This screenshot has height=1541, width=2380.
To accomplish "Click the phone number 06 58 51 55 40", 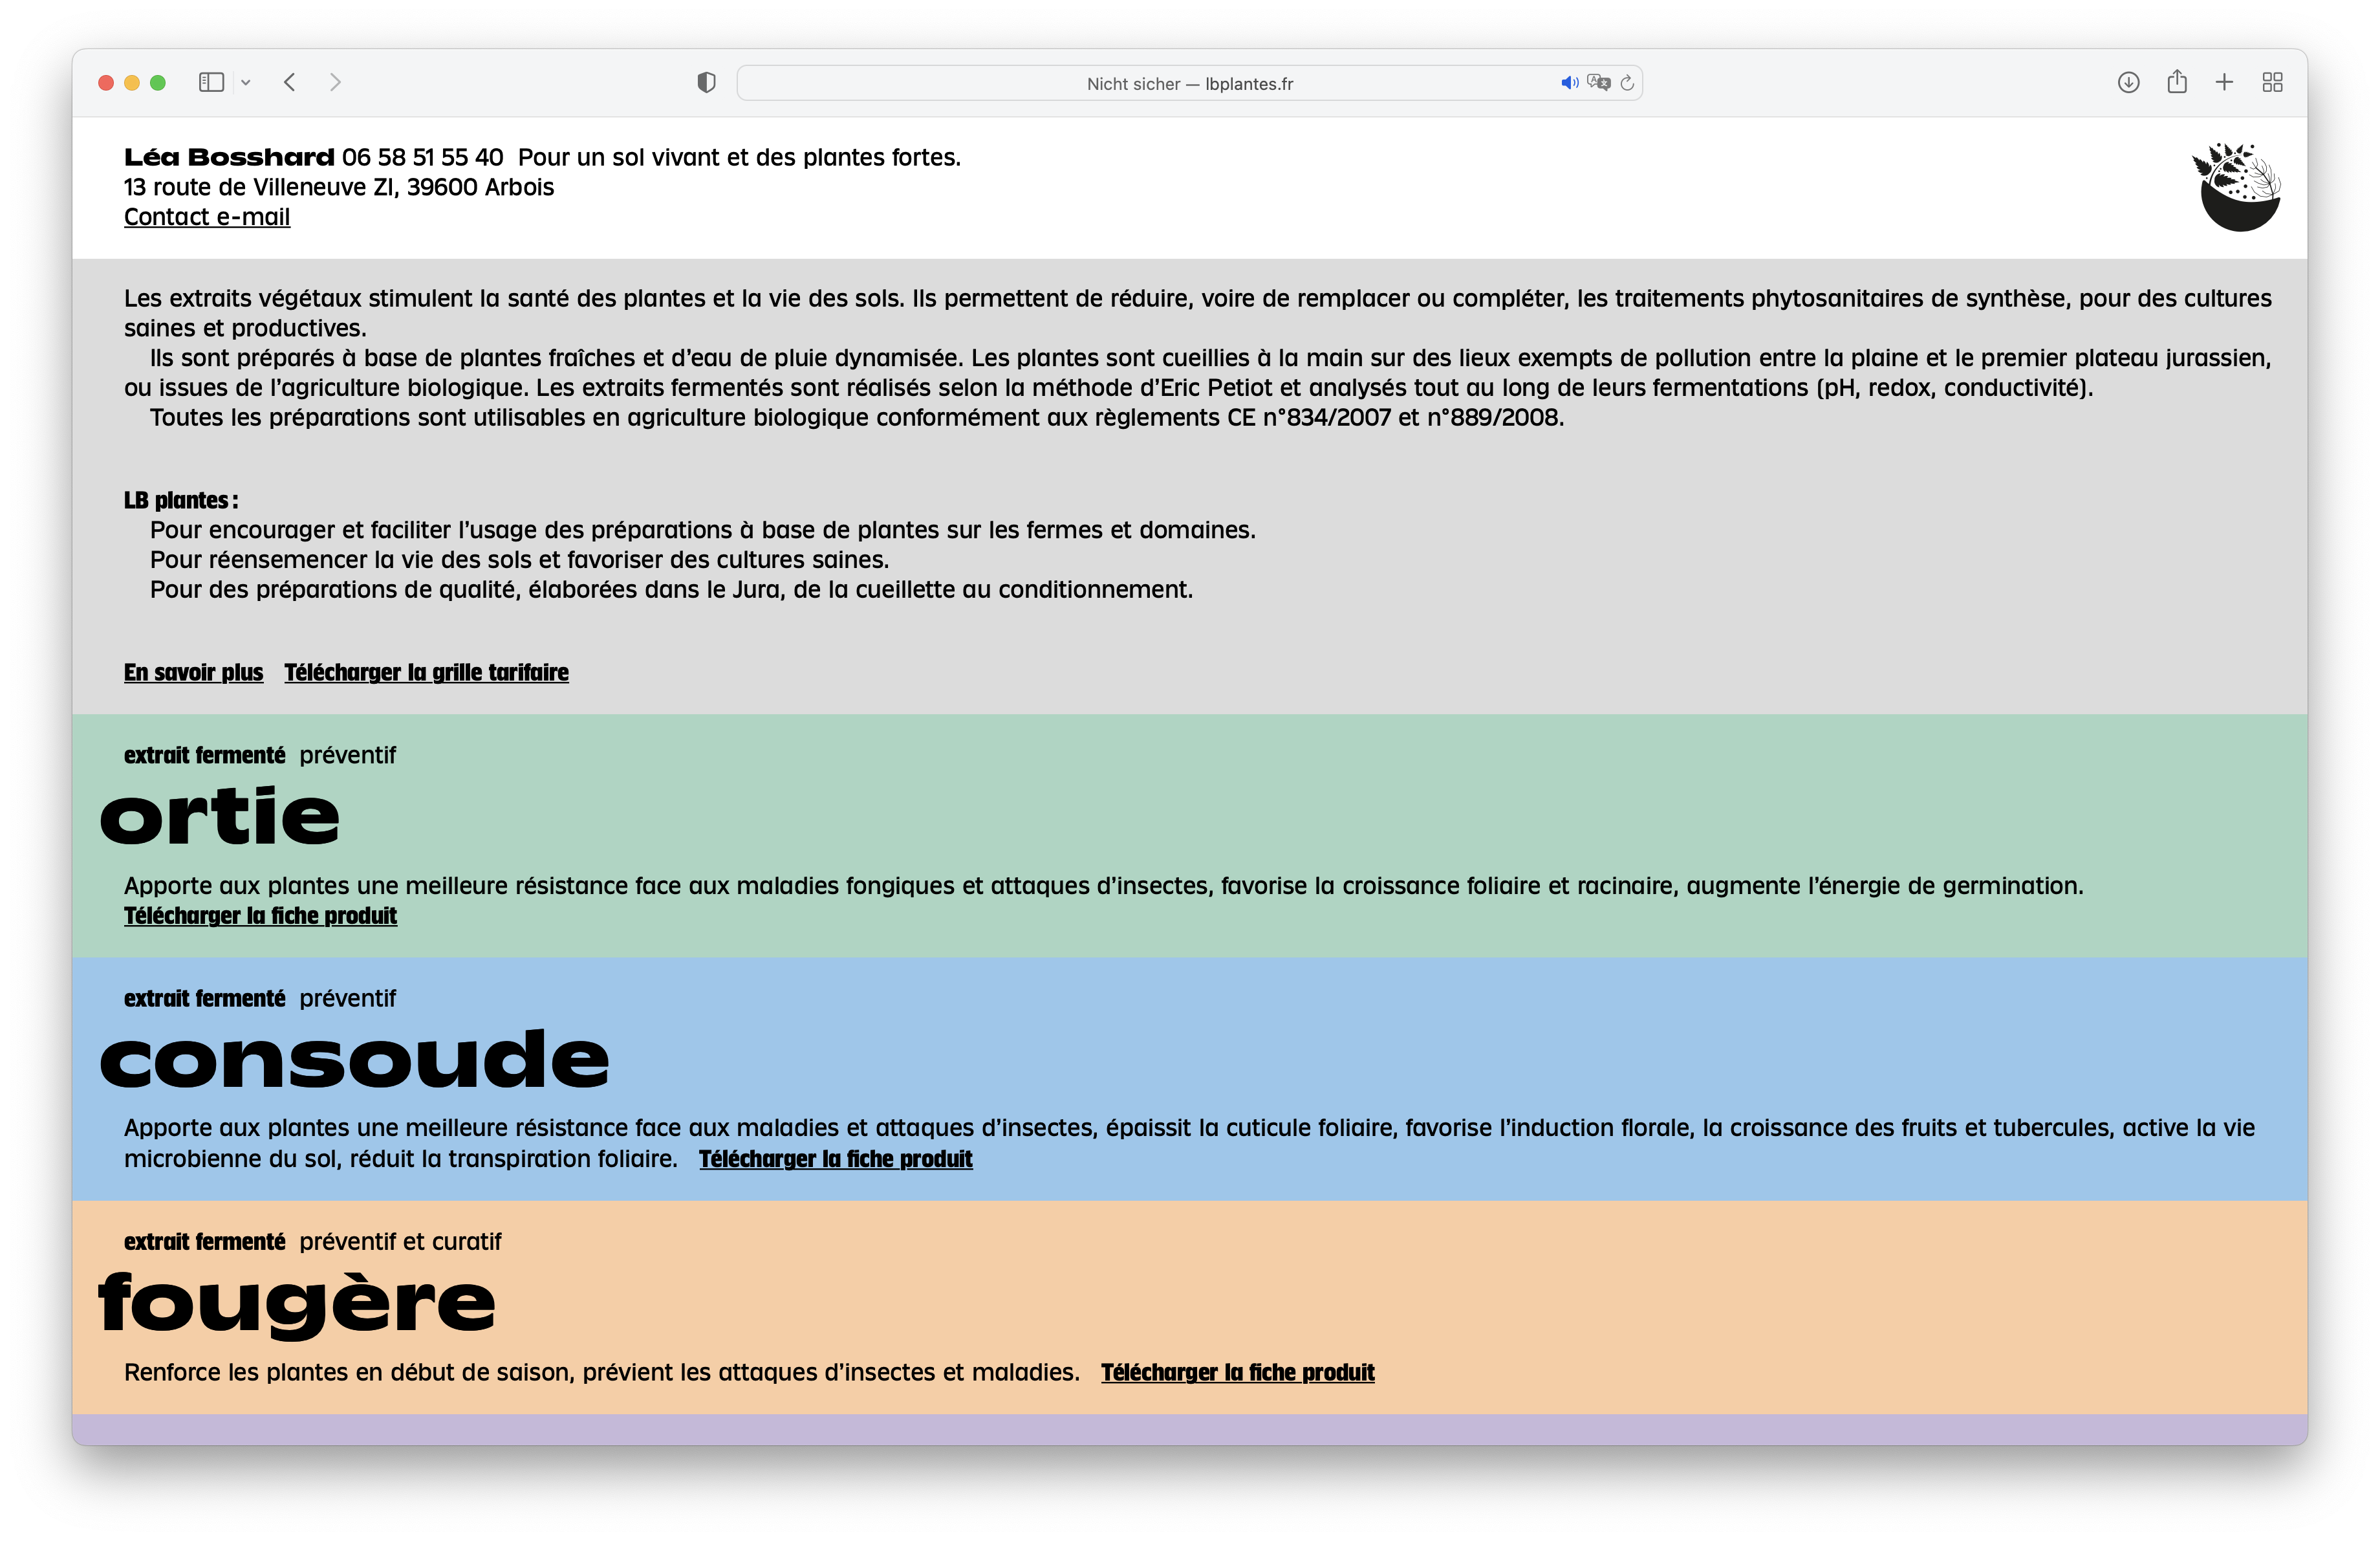I will (x=422, y=158).
